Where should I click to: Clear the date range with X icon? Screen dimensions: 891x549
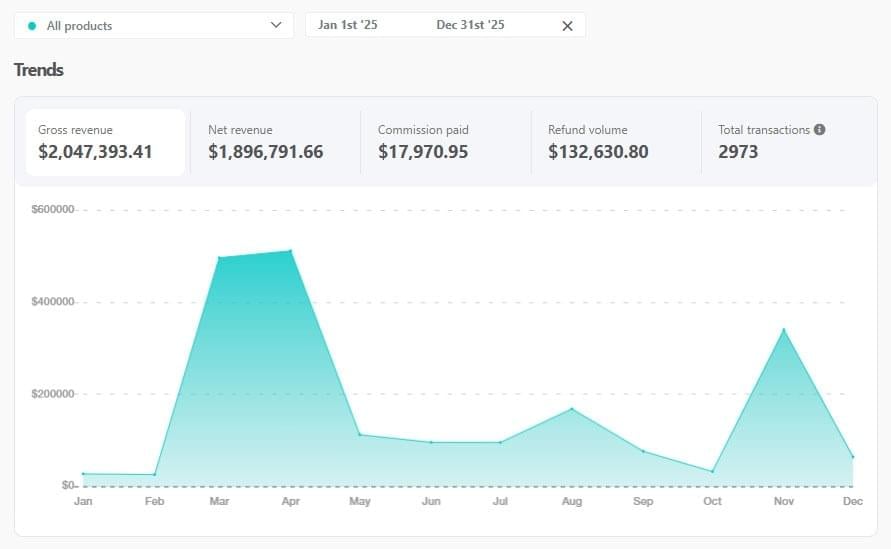click(567, 26)
